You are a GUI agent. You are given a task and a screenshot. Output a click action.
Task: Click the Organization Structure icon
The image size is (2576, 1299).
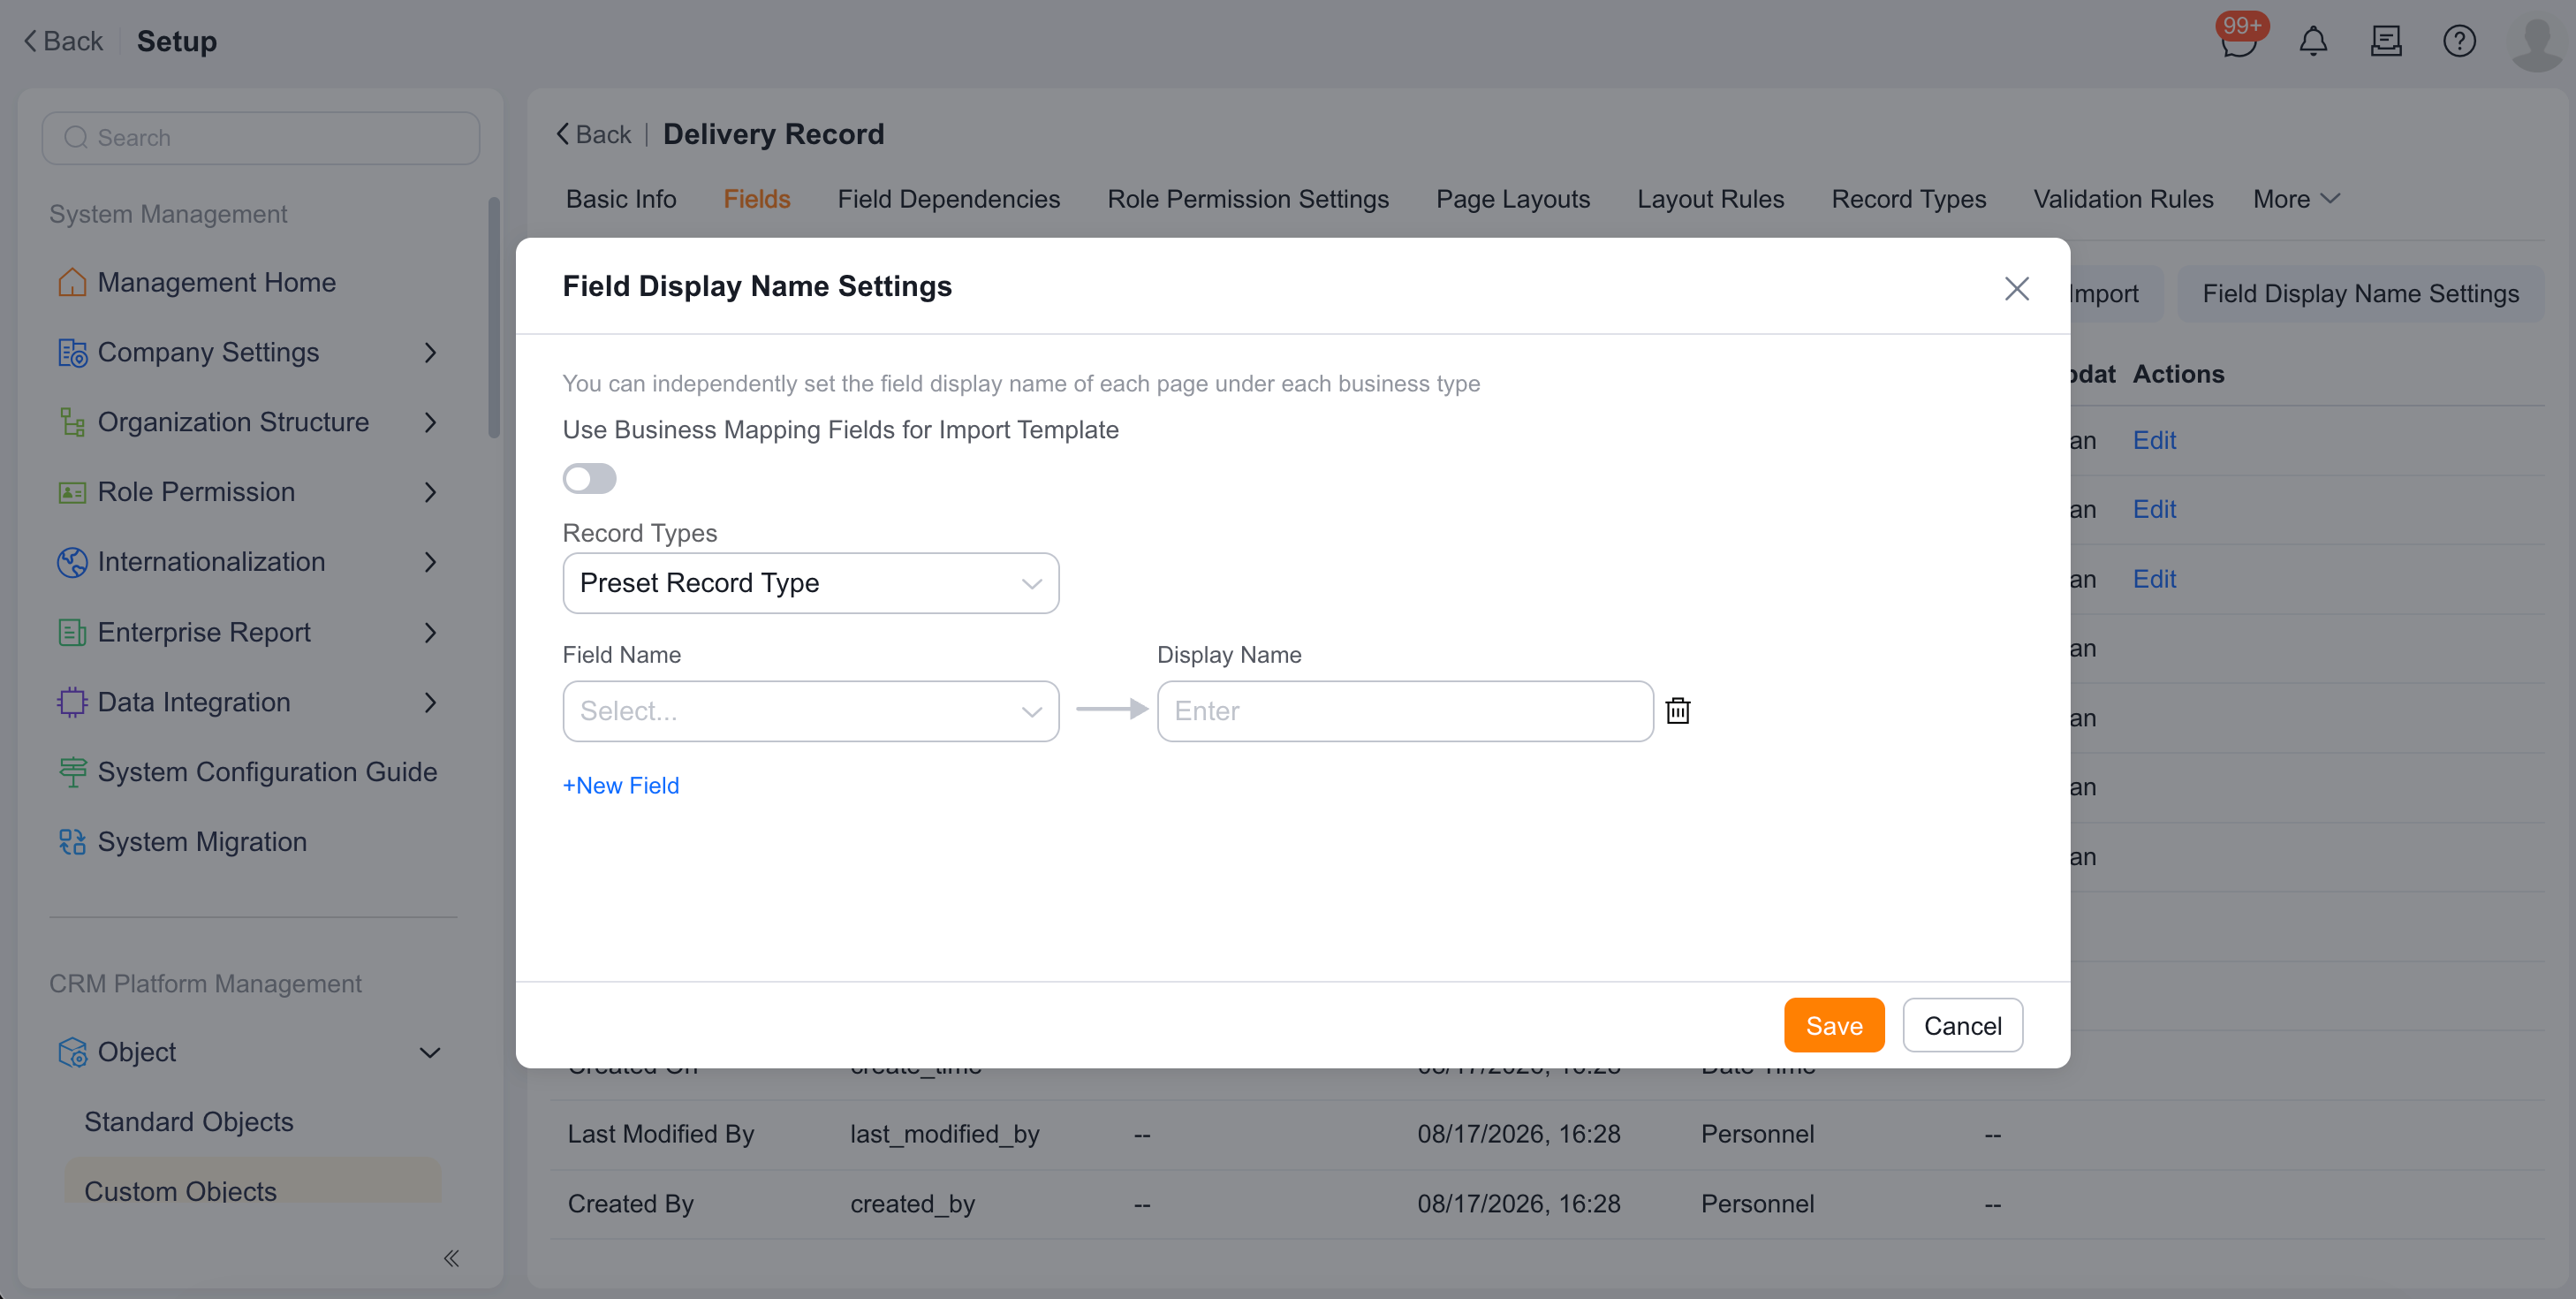click(72, 422)
